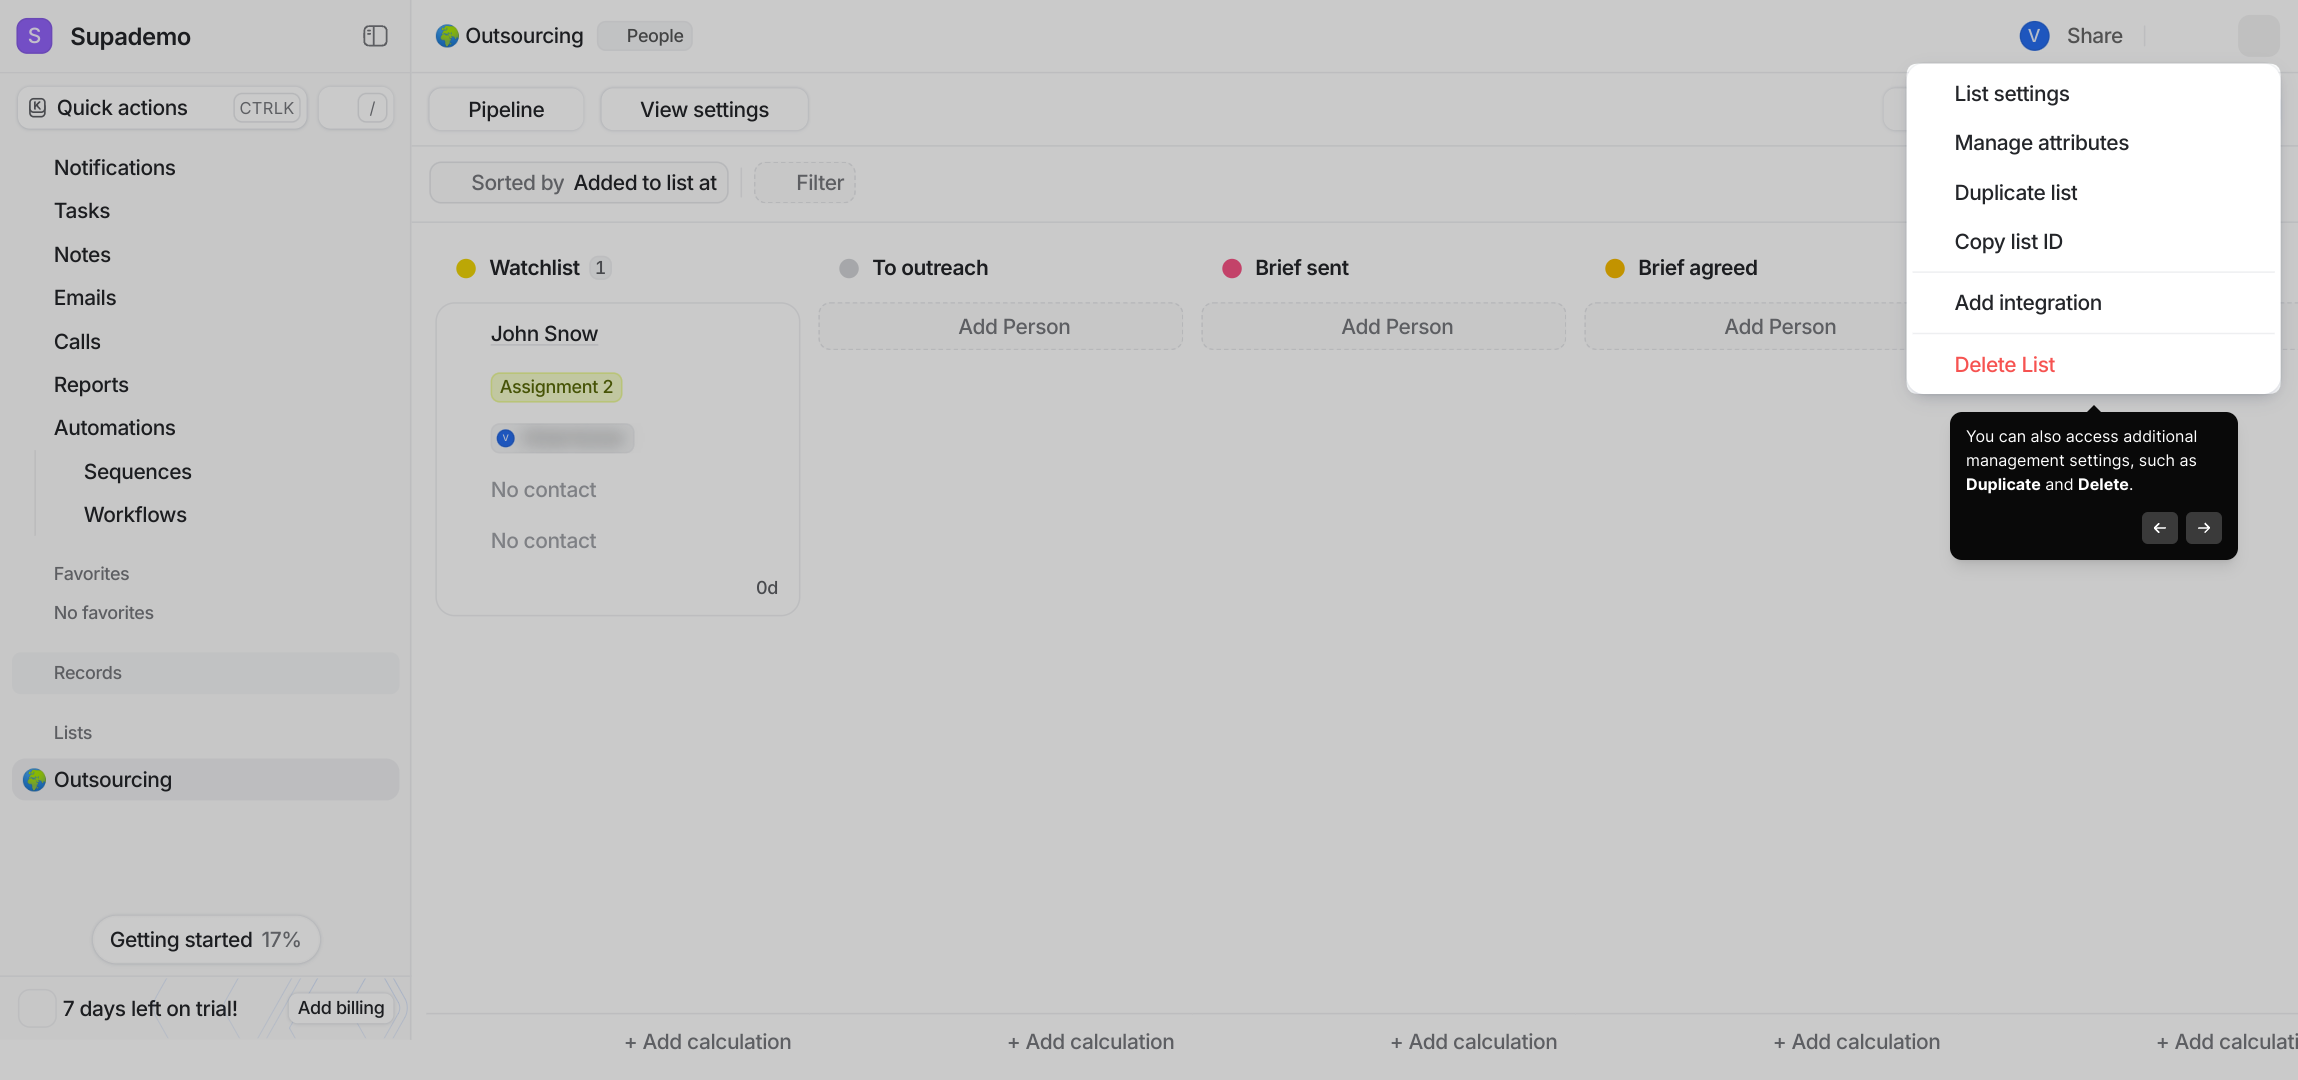
Task: Click the V user avatar next to Share
Action: (x=2034, y=36)
